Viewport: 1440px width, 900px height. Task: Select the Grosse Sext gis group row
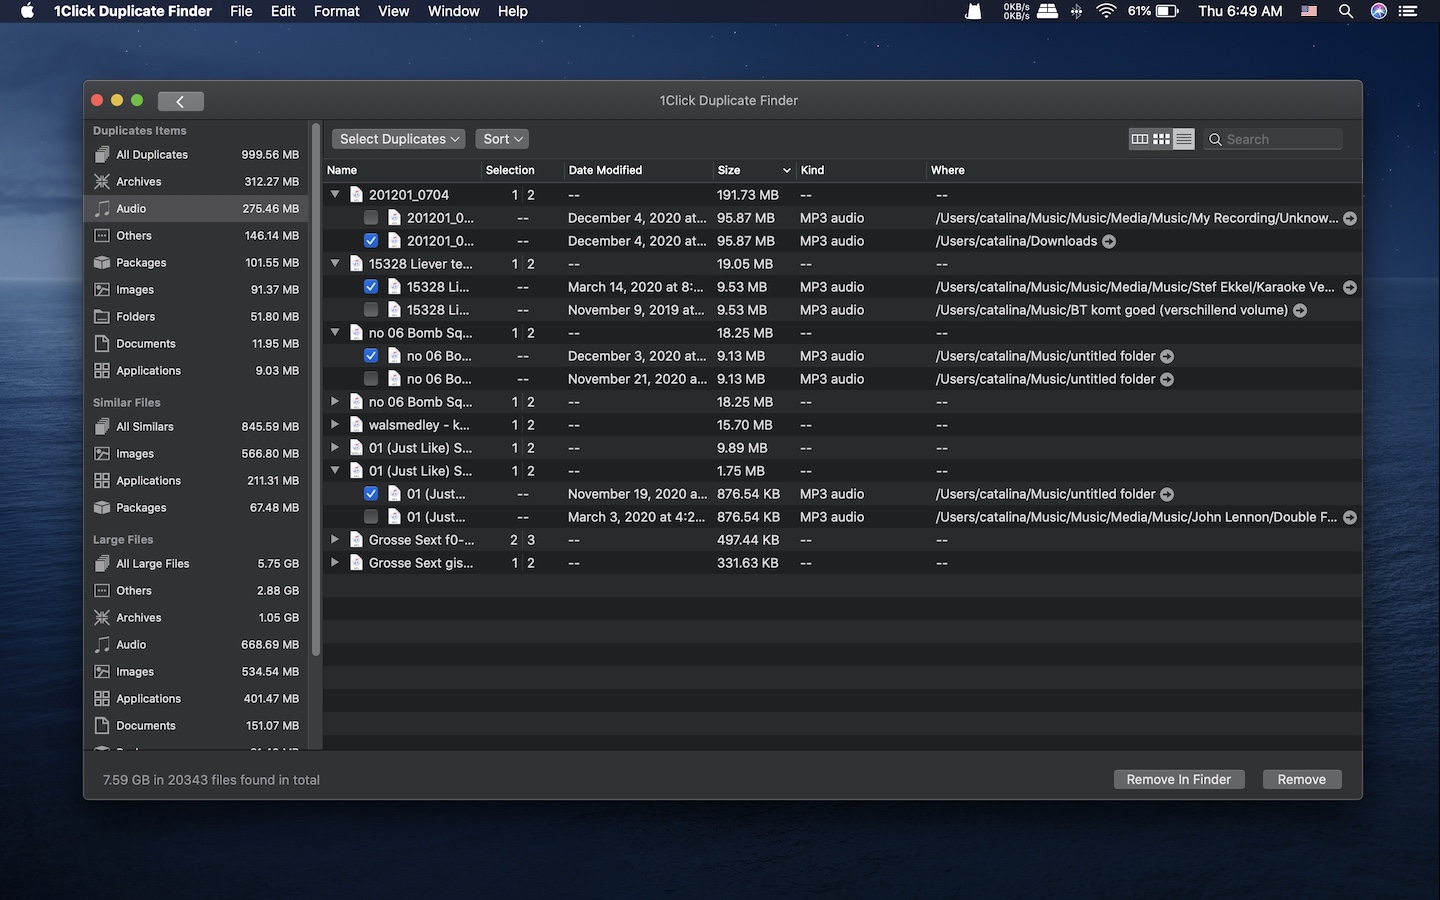click(842, 563)
